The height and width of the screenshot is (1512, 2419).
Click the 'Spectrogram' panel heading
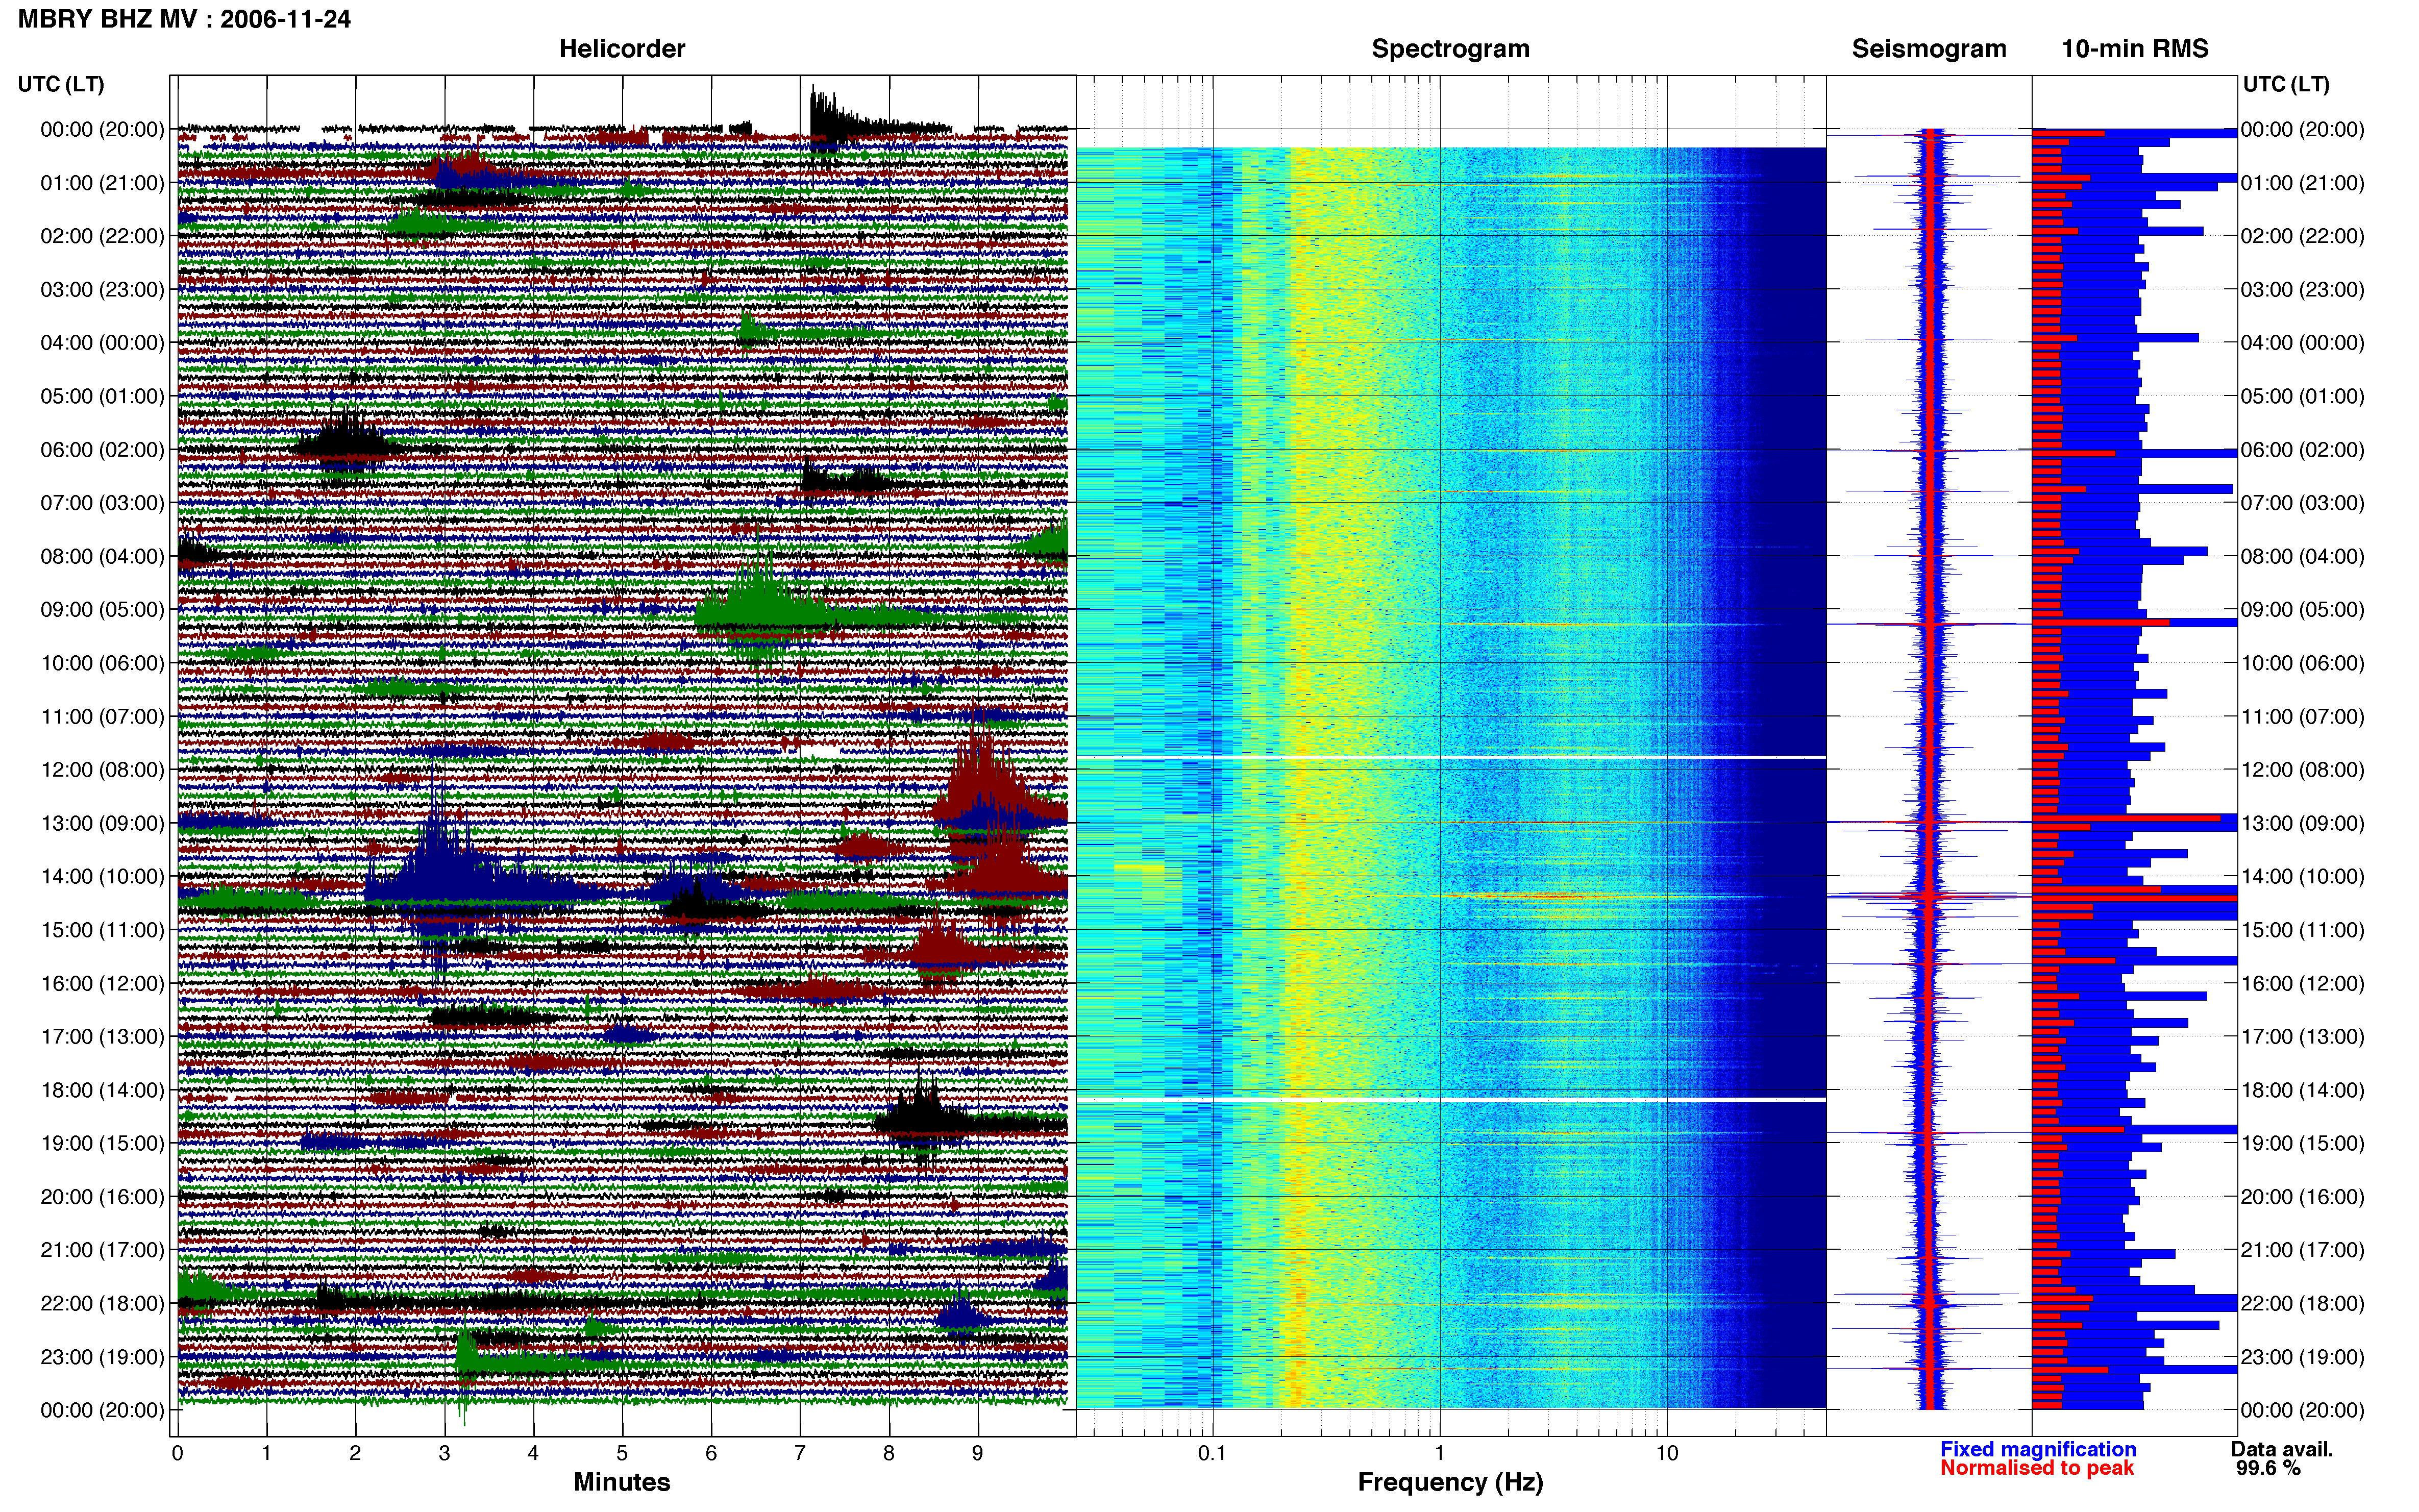1450,48
